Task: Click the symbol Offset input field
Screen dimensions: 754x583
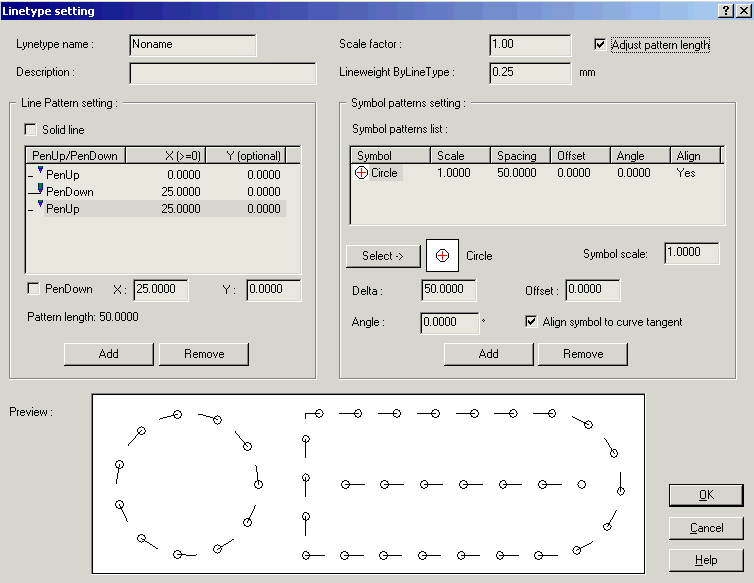Action: [x=593, y=290]
